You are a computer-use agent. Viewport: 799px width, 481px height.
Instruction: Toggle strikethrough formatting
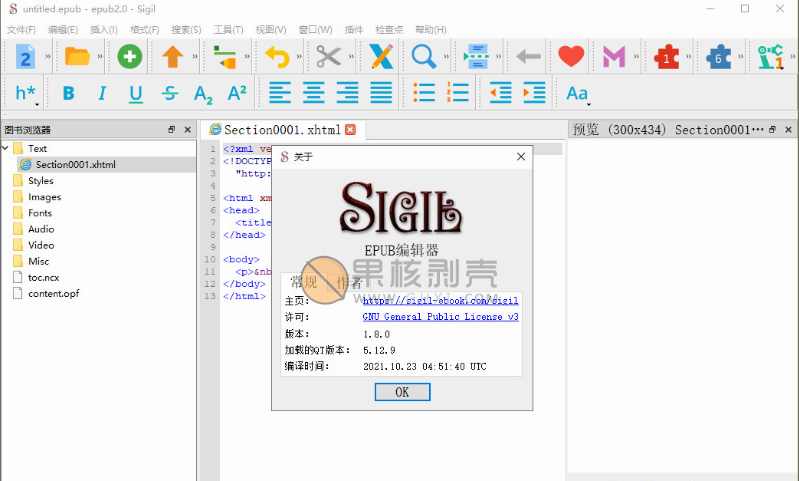170,93
